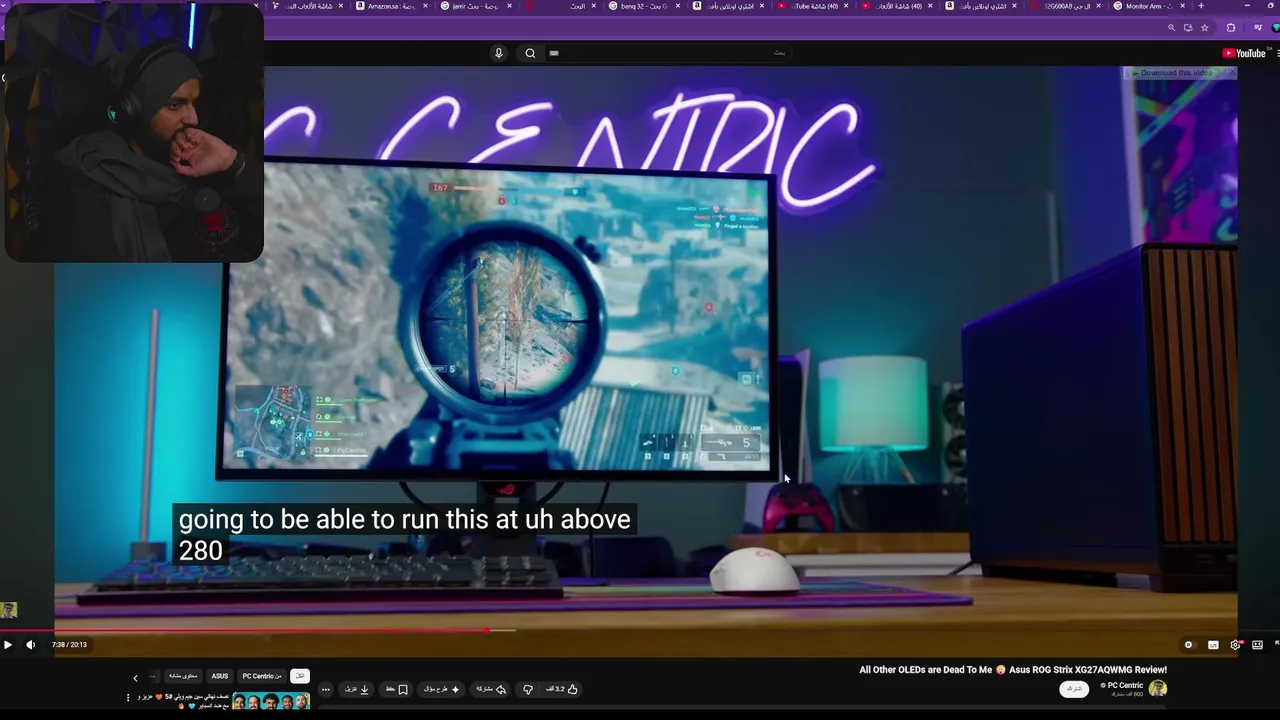This screenshot has width=1280, height=720.
Task: Switch to the Monitor Arm browser tab
Action: point(1149,6)
